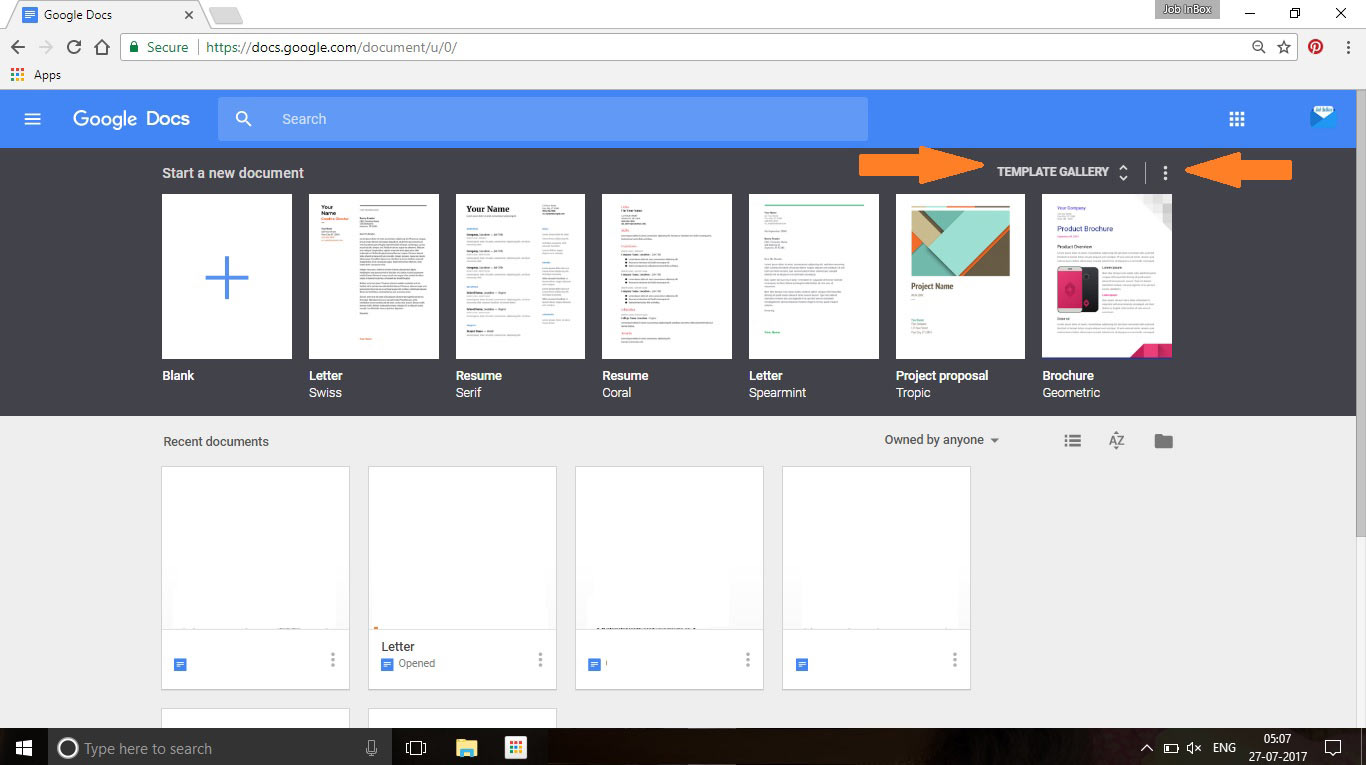
Task: Create a Blank document
Action: 227,276
